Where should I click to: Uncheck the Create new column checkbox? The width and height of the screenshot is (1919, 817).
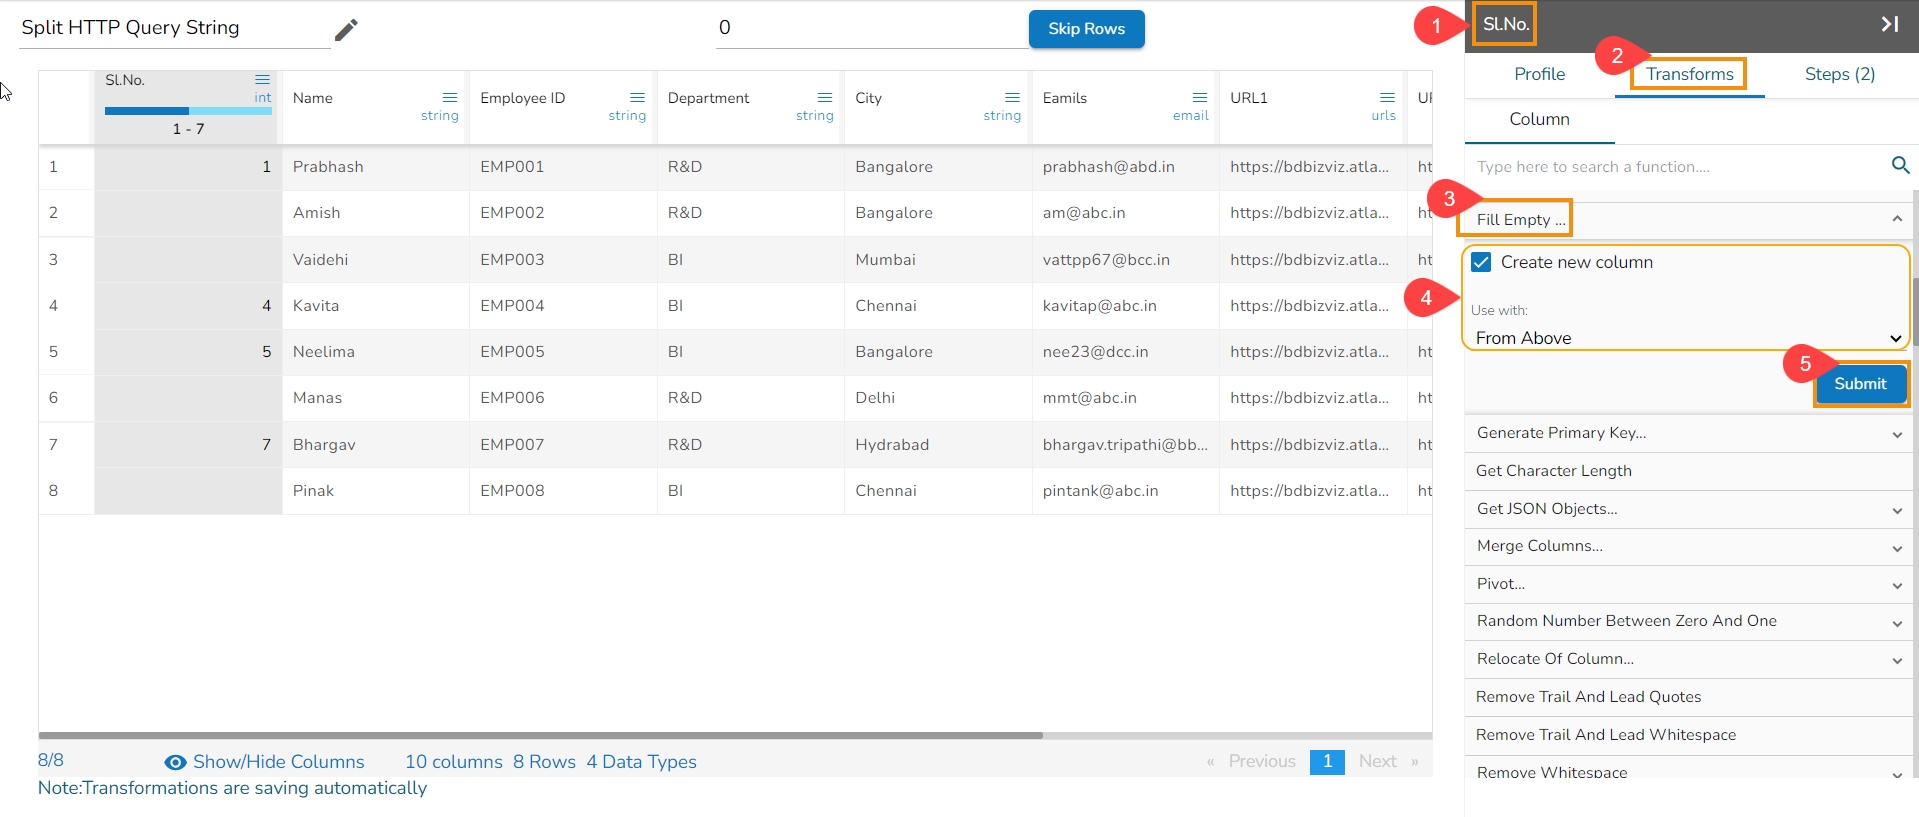[1482, 262]
